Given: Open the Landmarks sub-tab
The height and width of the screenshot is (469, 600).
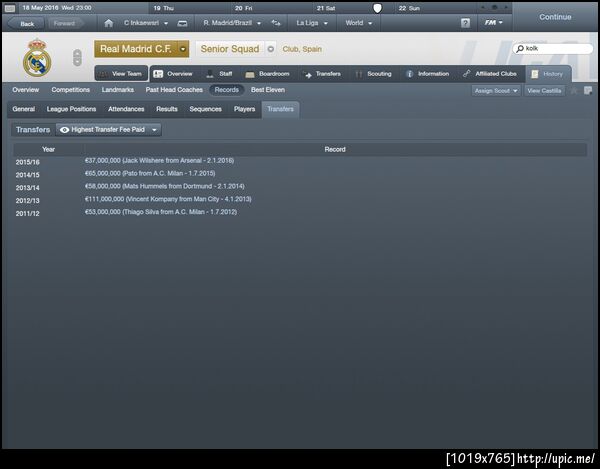Looking at the screenshot, I should point(118,90).
